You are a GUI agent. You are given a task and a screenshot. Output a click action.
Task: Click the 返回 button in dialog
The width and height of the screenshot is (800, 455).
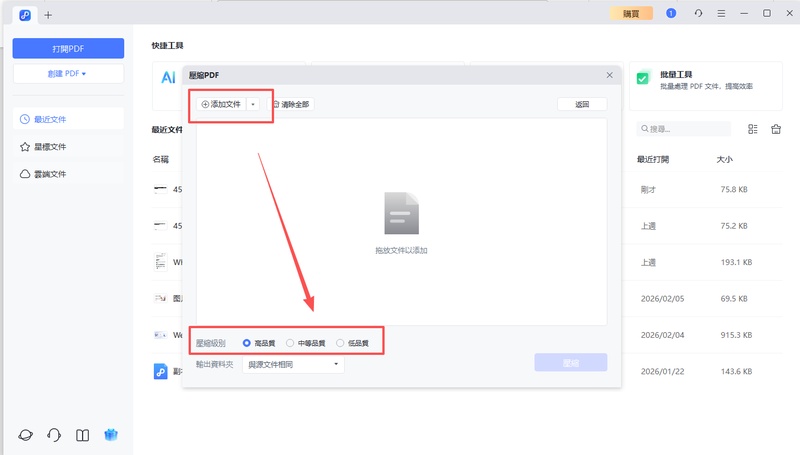coord(582,104)
